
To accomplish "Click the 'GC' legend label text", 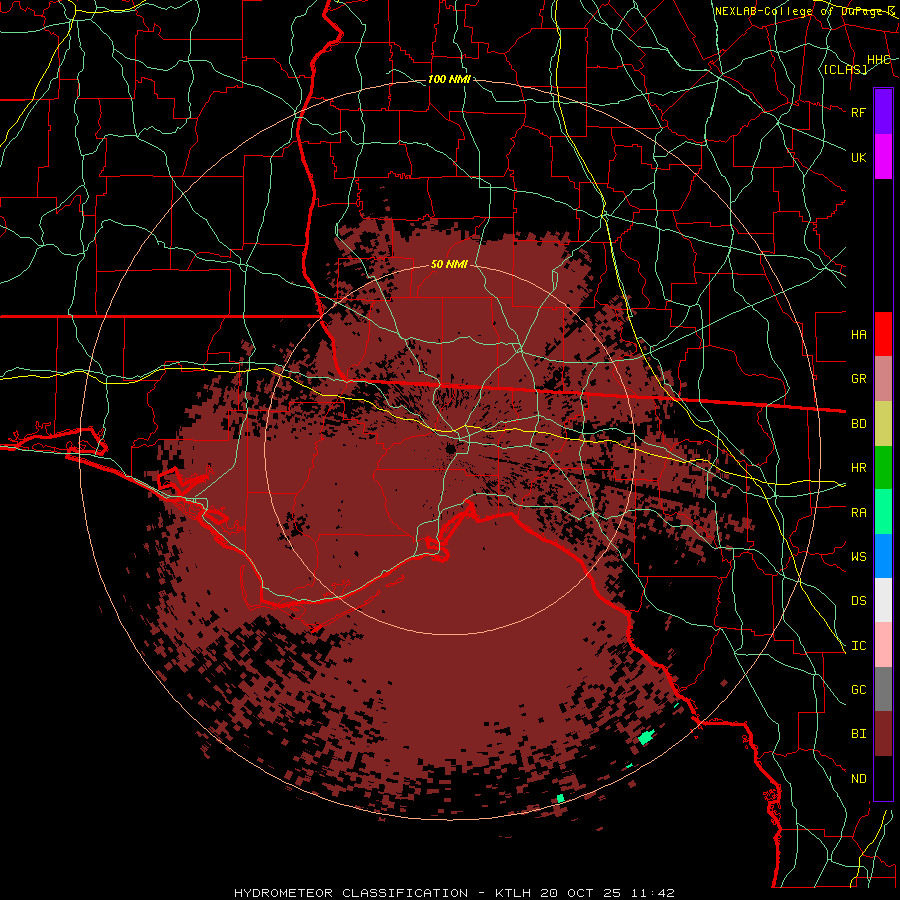I will (x=859, y=690).
